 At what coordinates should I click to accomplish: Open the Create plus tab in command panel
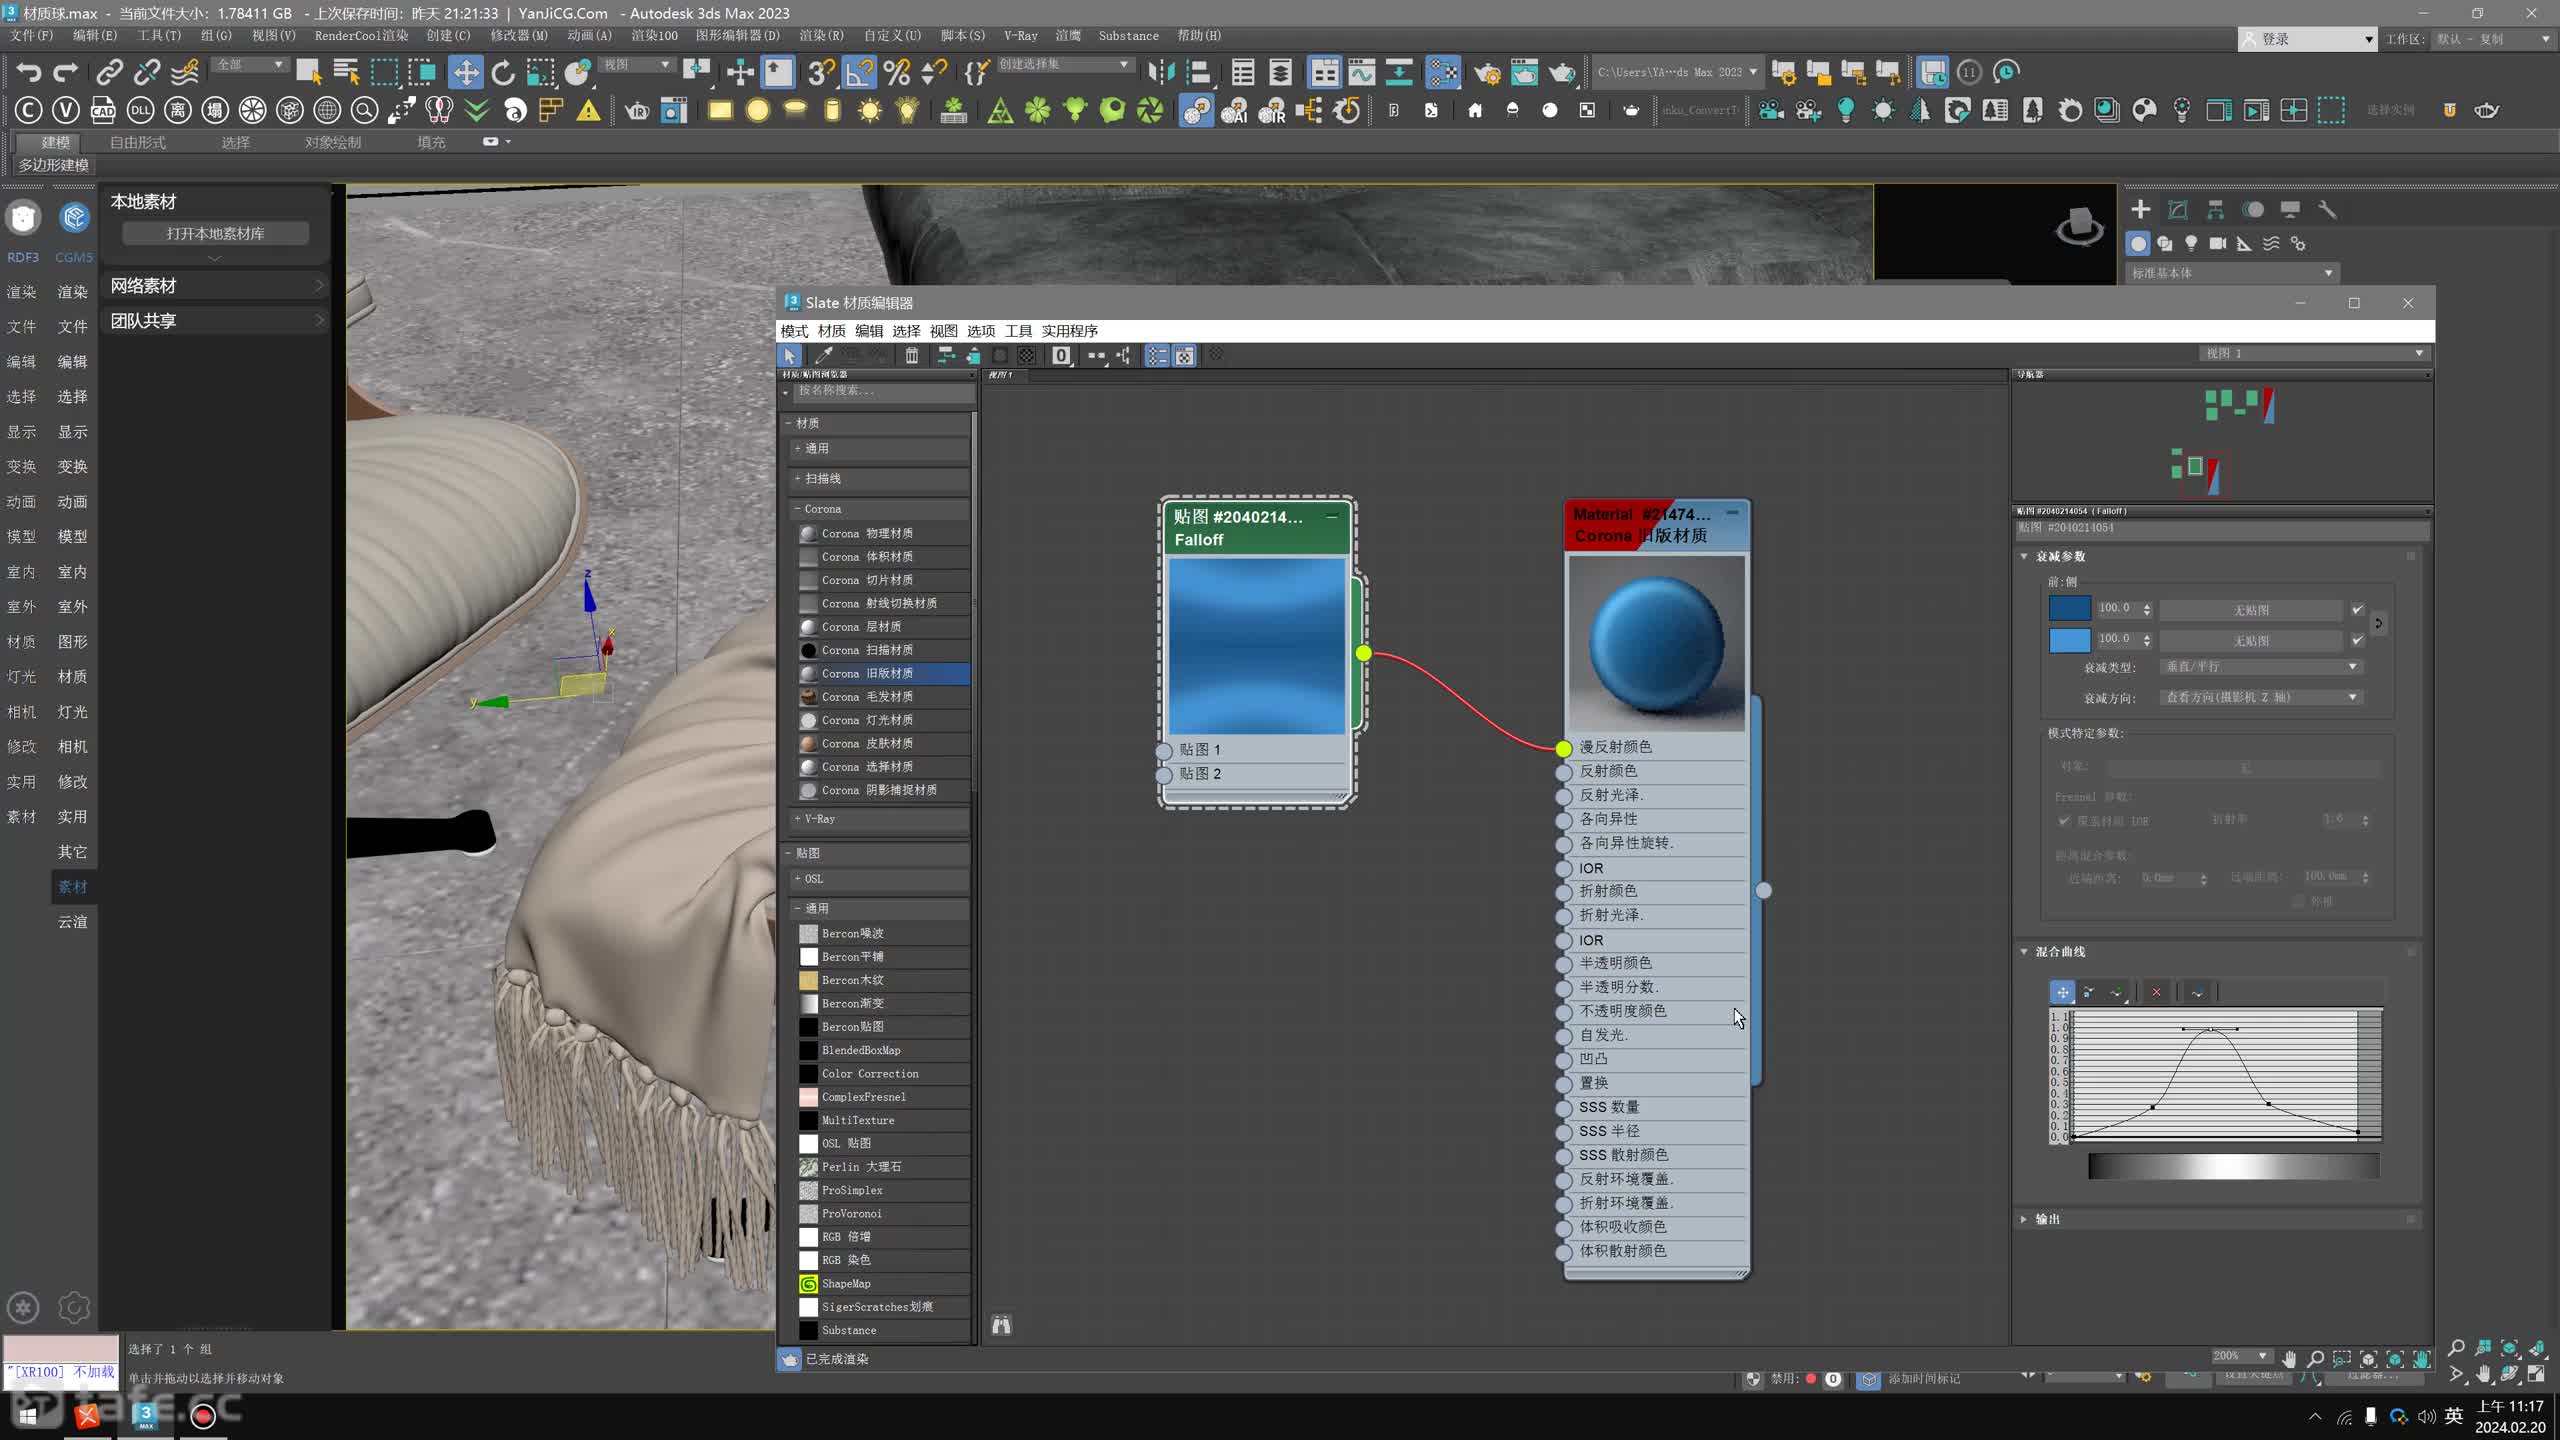2140,209
